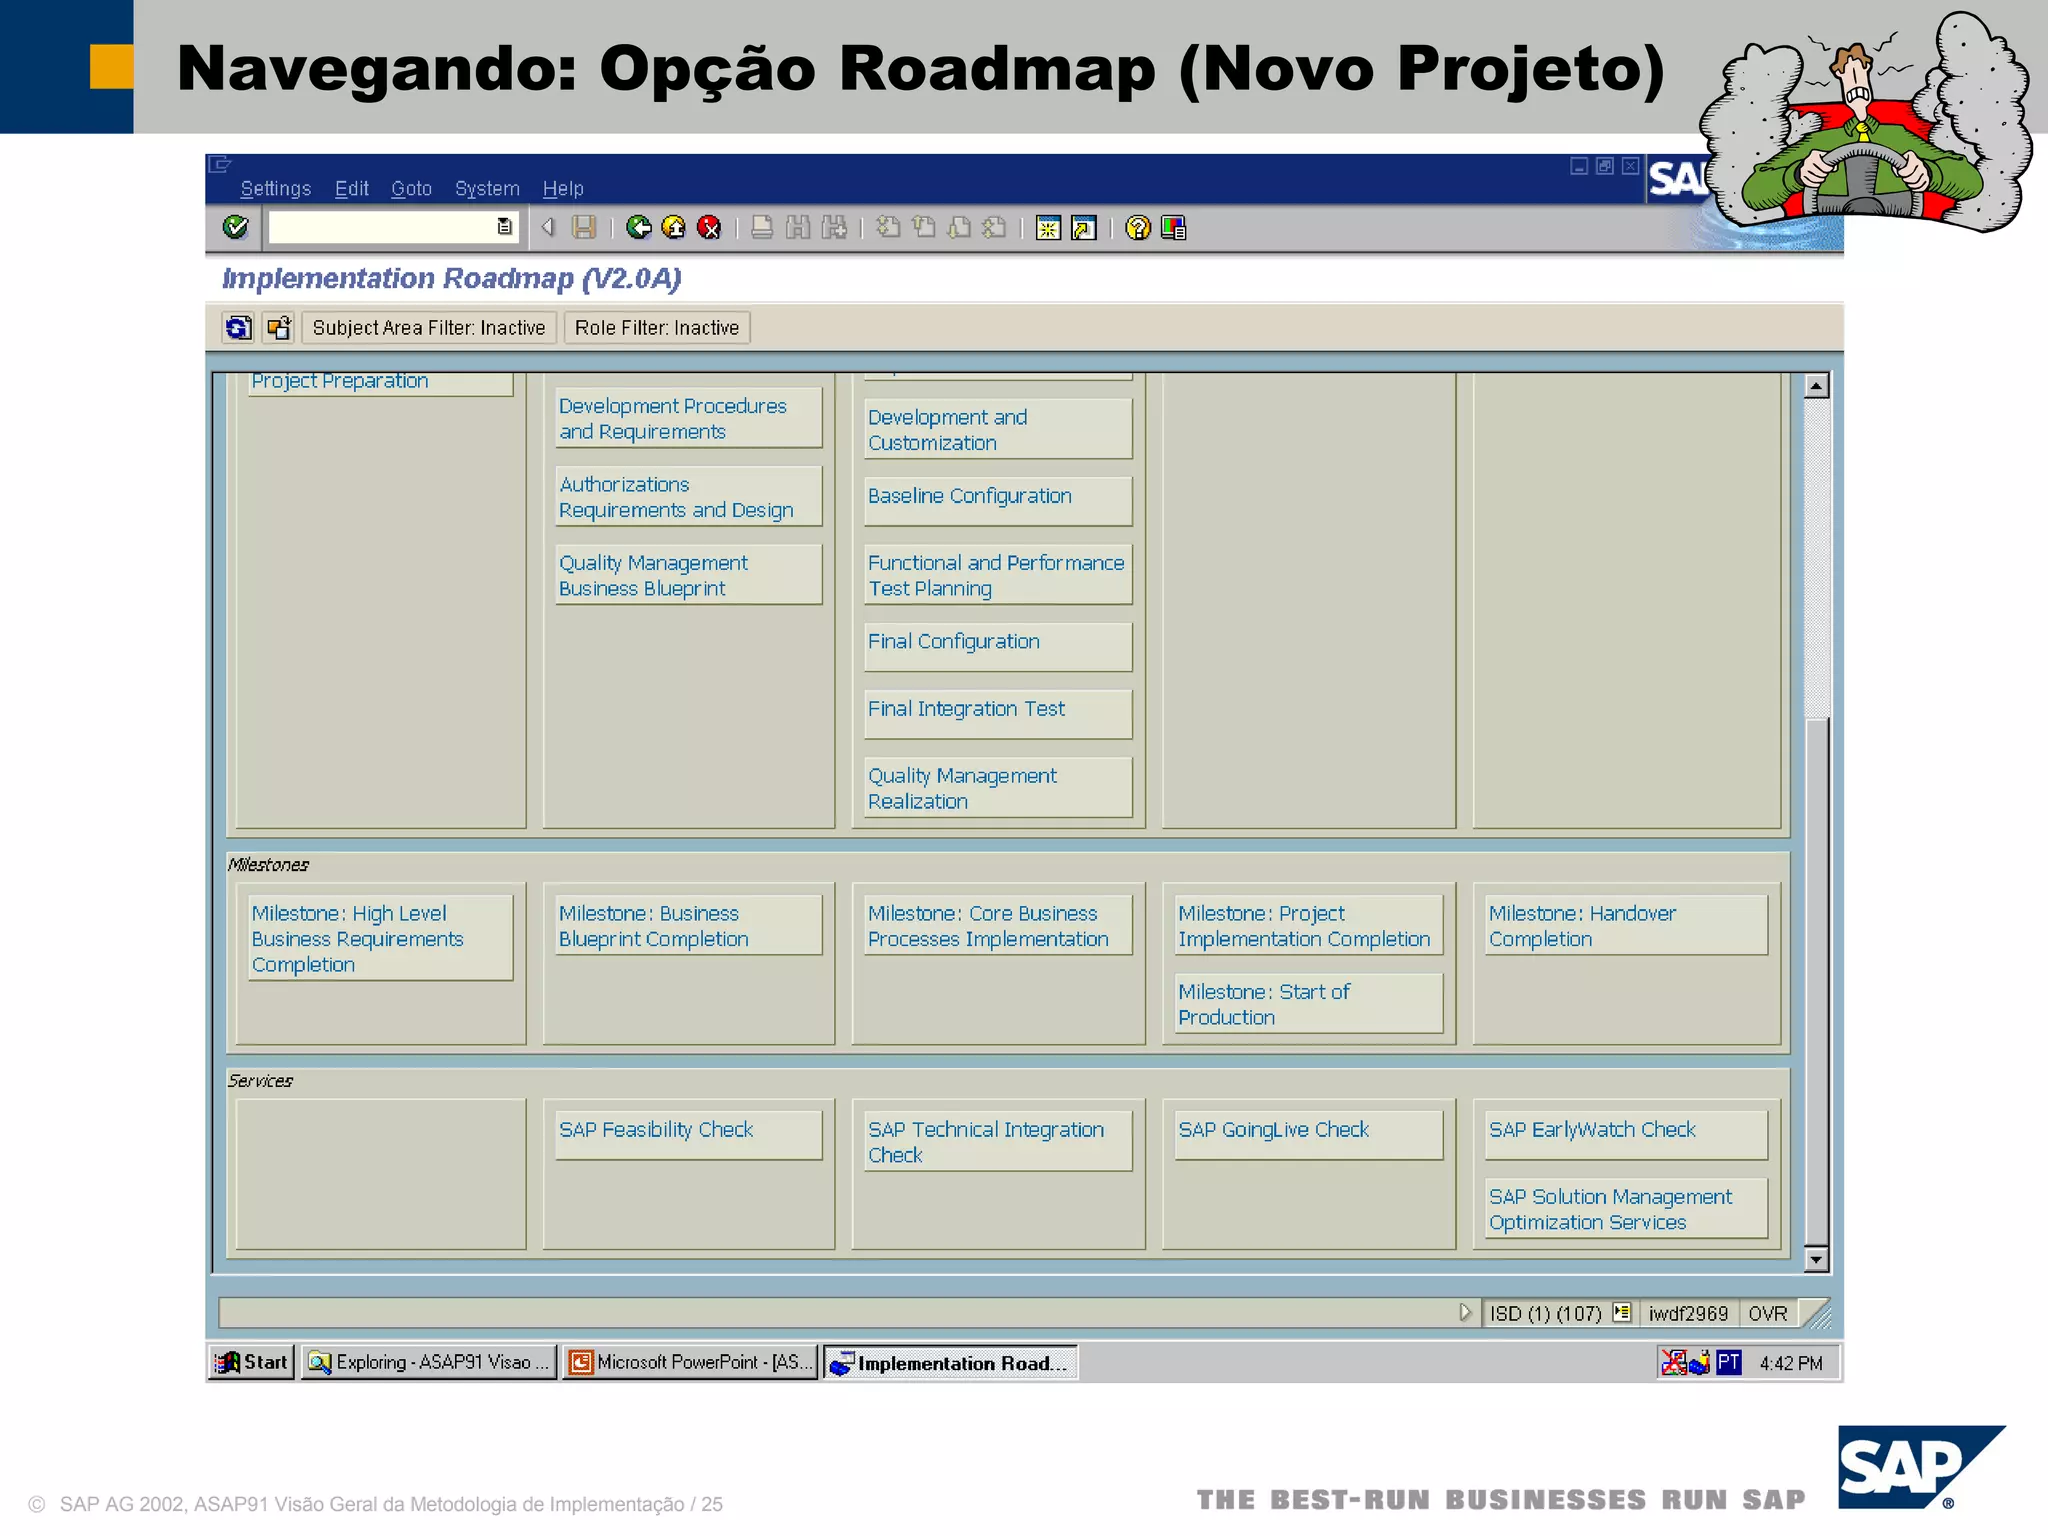Viewport: 2048px width, 1536px height.
Task: Open Functional and Performance Test Planning
Action: point(997,575)
